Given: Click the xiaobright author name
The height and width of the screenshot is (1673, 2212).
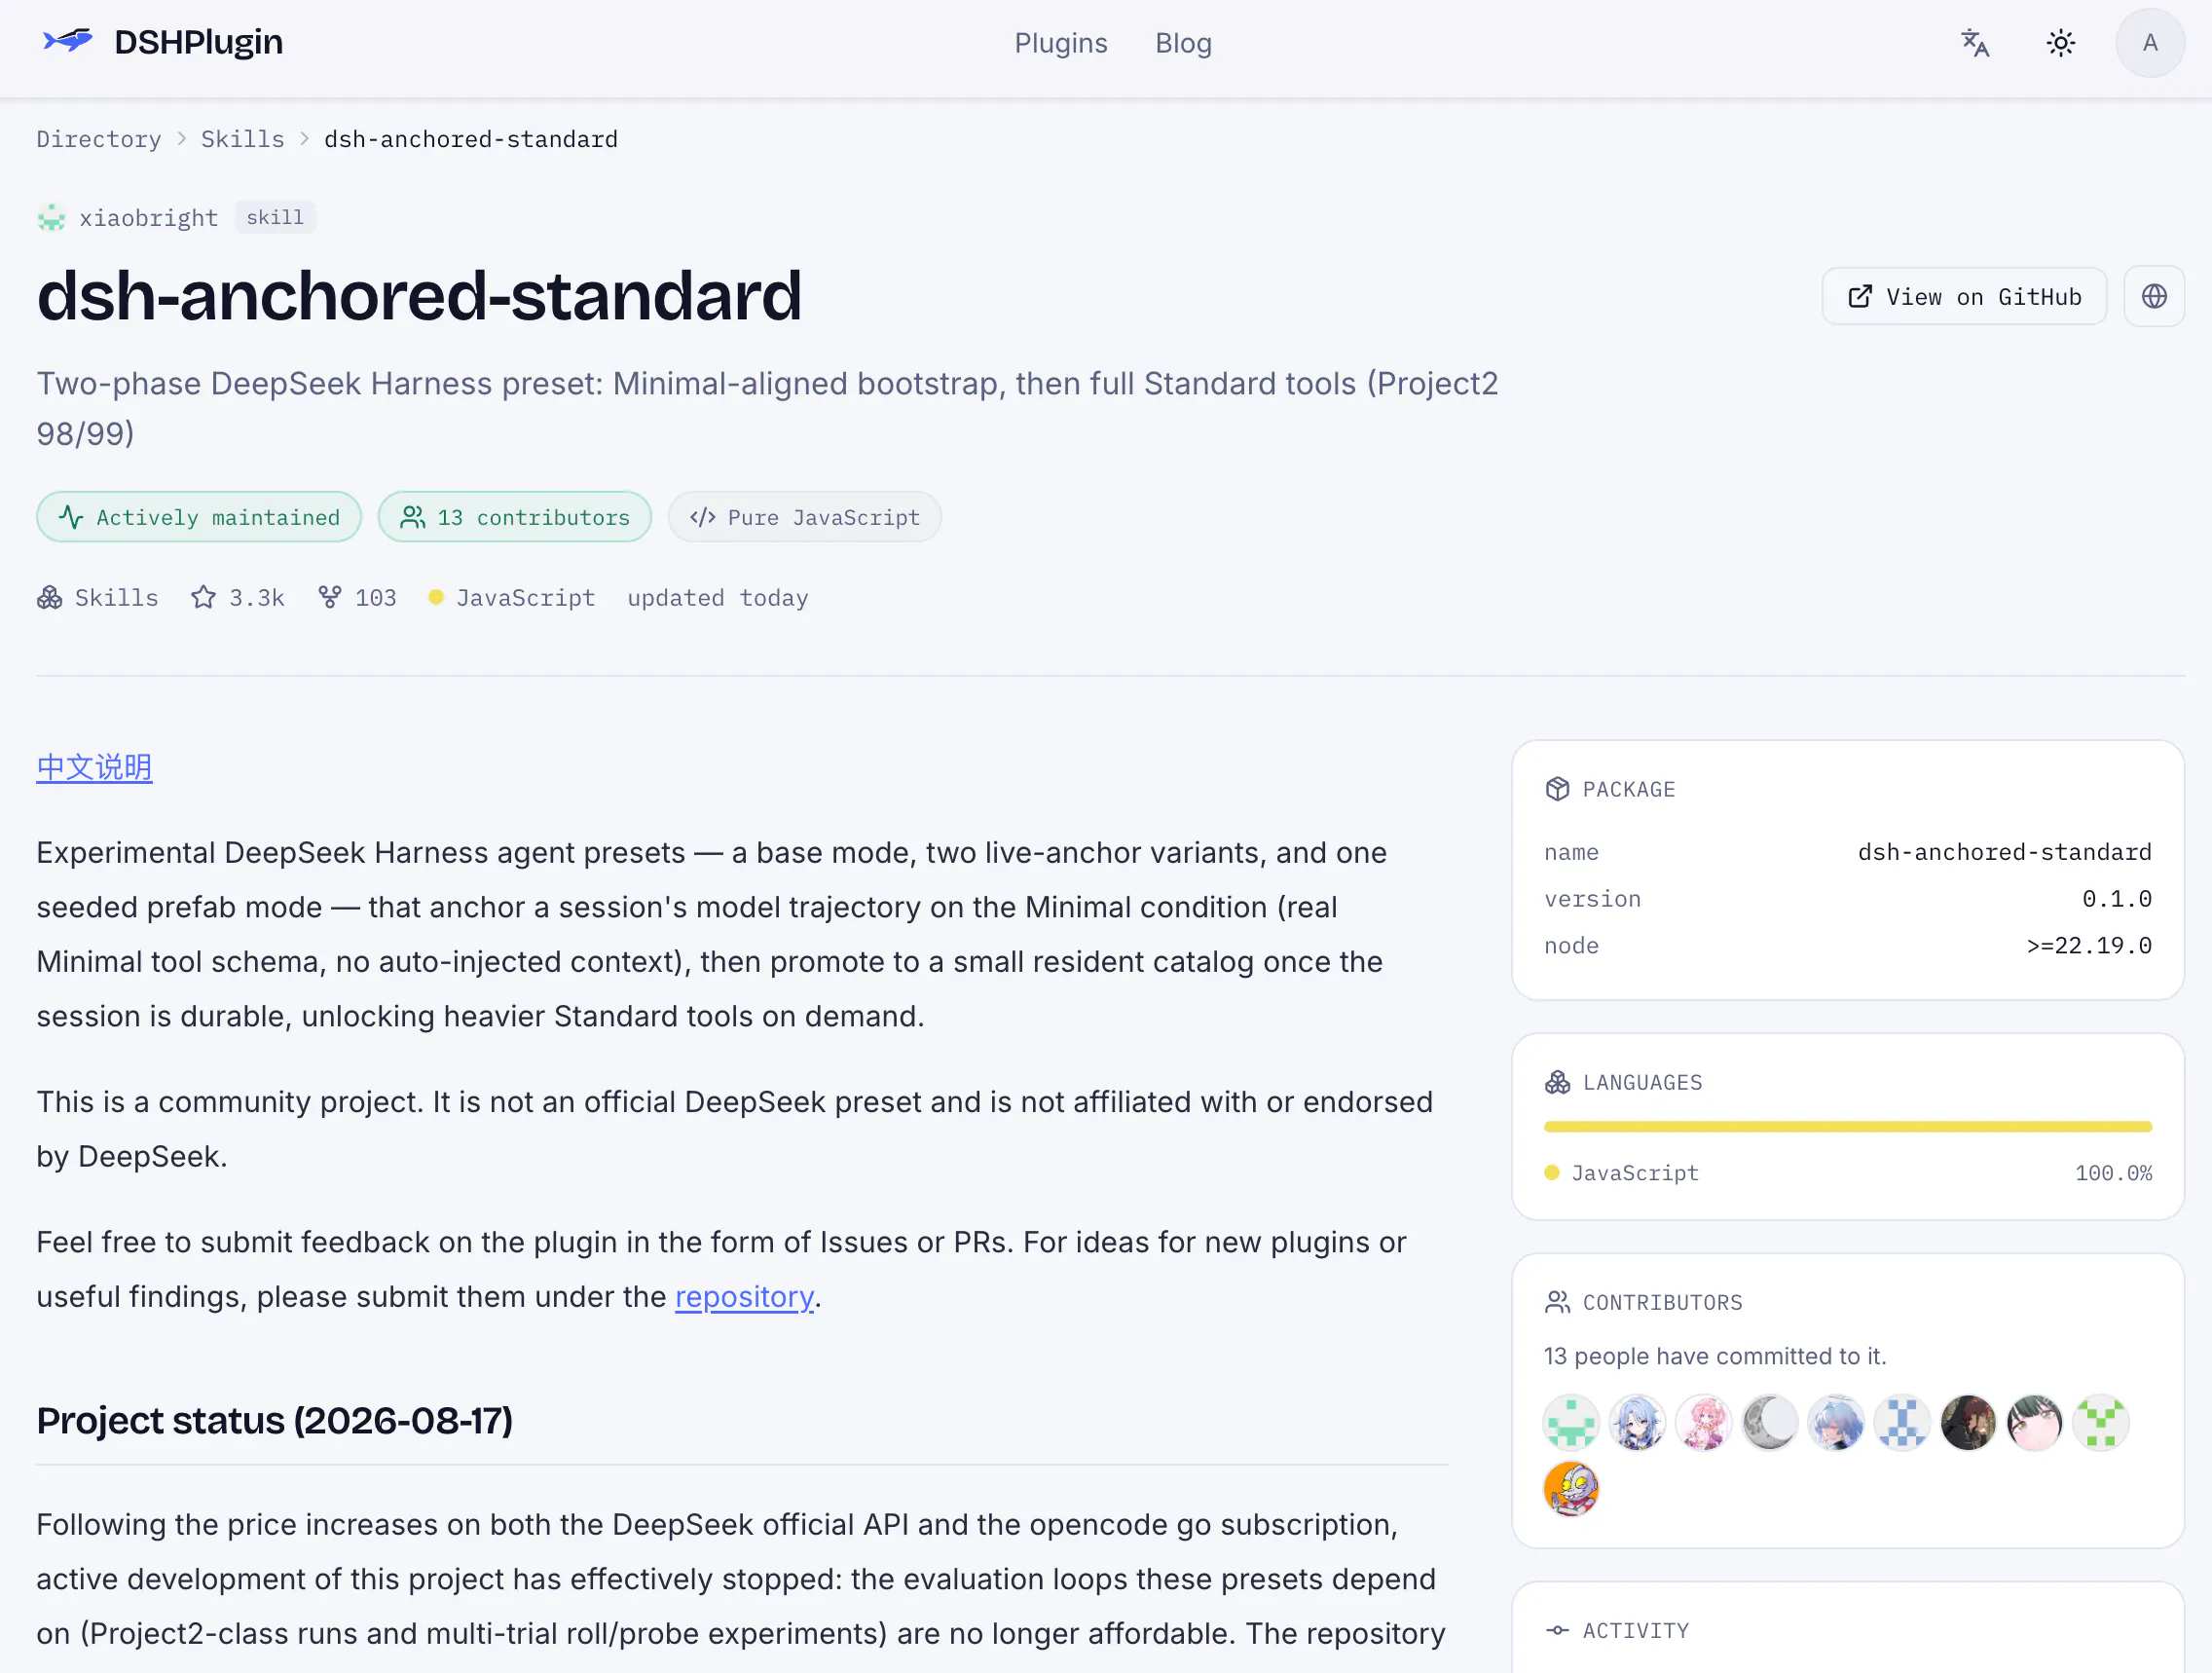Looking at the screenshot, I should (149, 218).
